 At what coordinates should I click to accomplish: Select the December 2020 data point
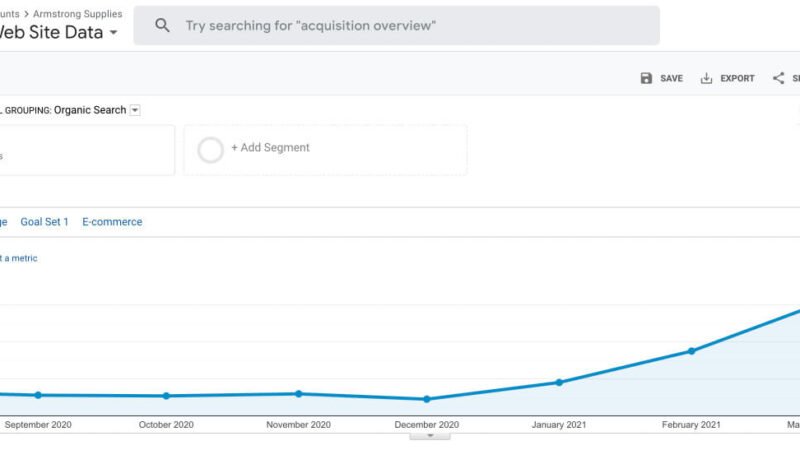[427, 399]
